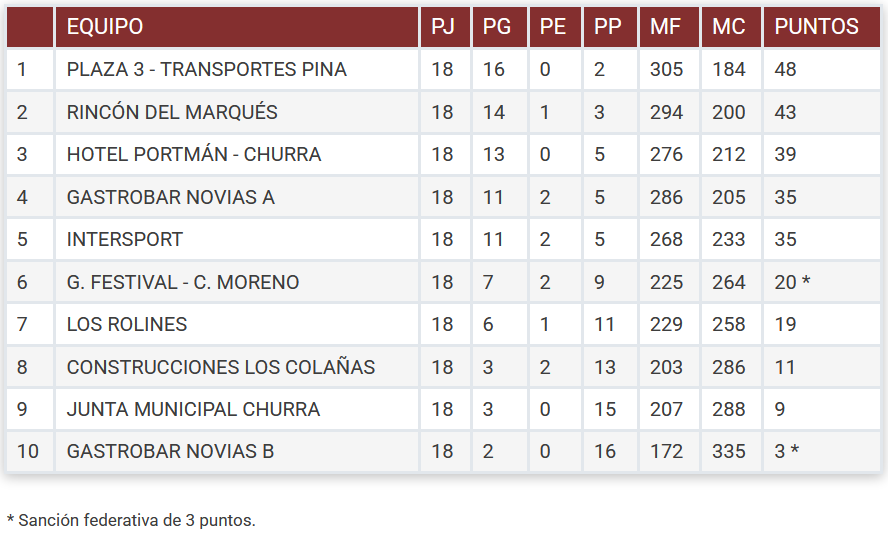The width and height of the screenshot is (888, 541).
Task: Click the PJ column header
Action: pos(442,27)
